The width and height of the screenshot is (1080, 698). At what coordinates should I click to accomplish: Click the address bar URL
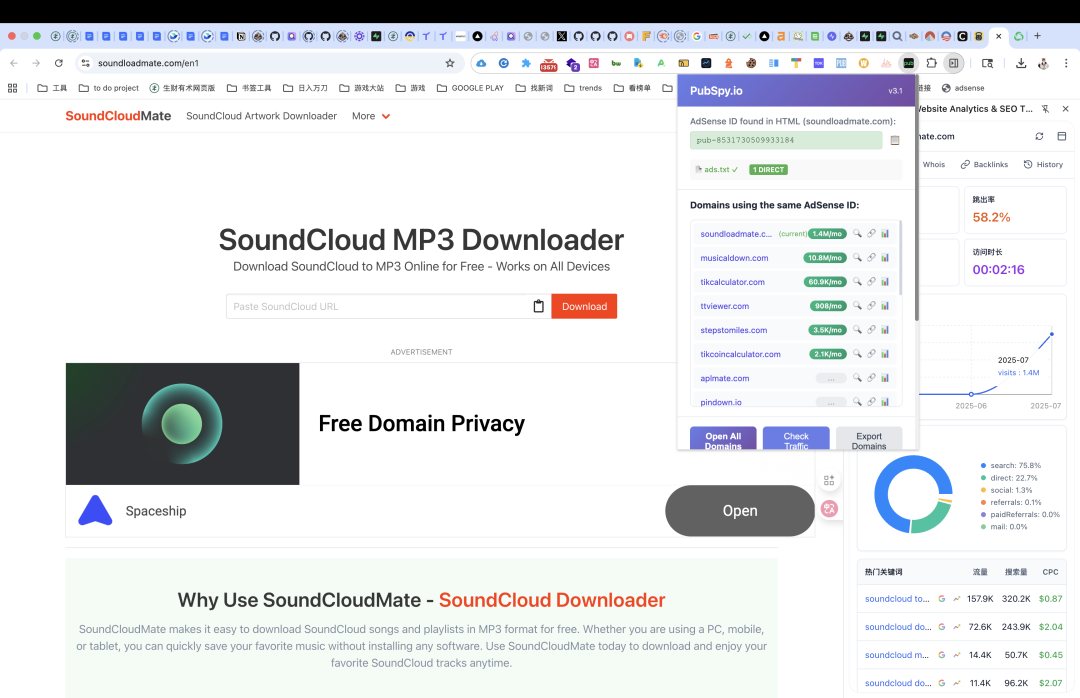[x=148, y=63]
